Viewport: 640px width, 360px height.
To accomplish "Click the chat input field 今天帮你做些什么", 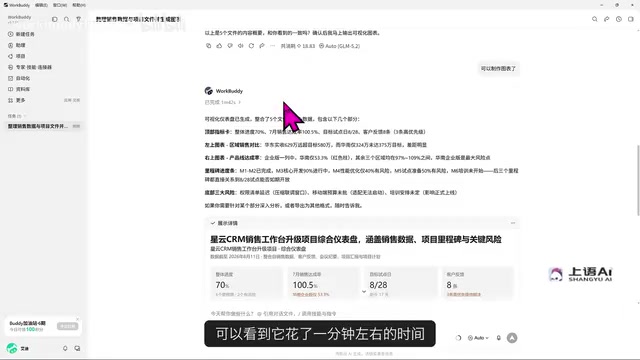I will coord(273,314).
